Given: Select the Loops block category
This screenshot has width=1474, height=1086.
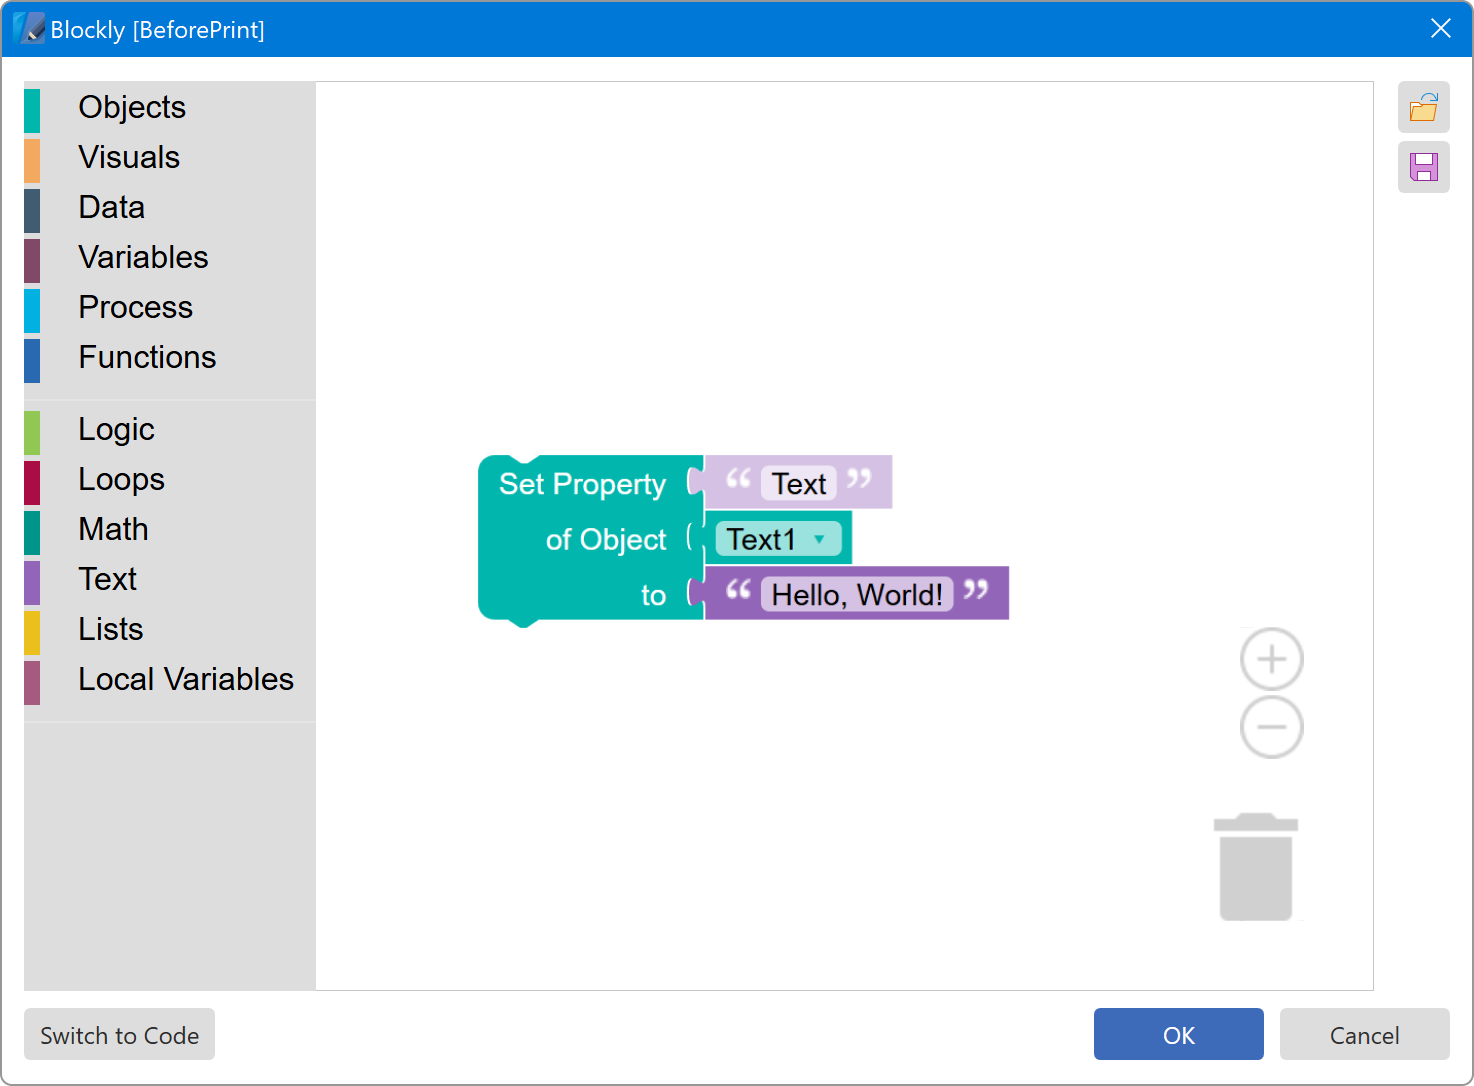Looking at the screenshot, I should tap(121, 479).
